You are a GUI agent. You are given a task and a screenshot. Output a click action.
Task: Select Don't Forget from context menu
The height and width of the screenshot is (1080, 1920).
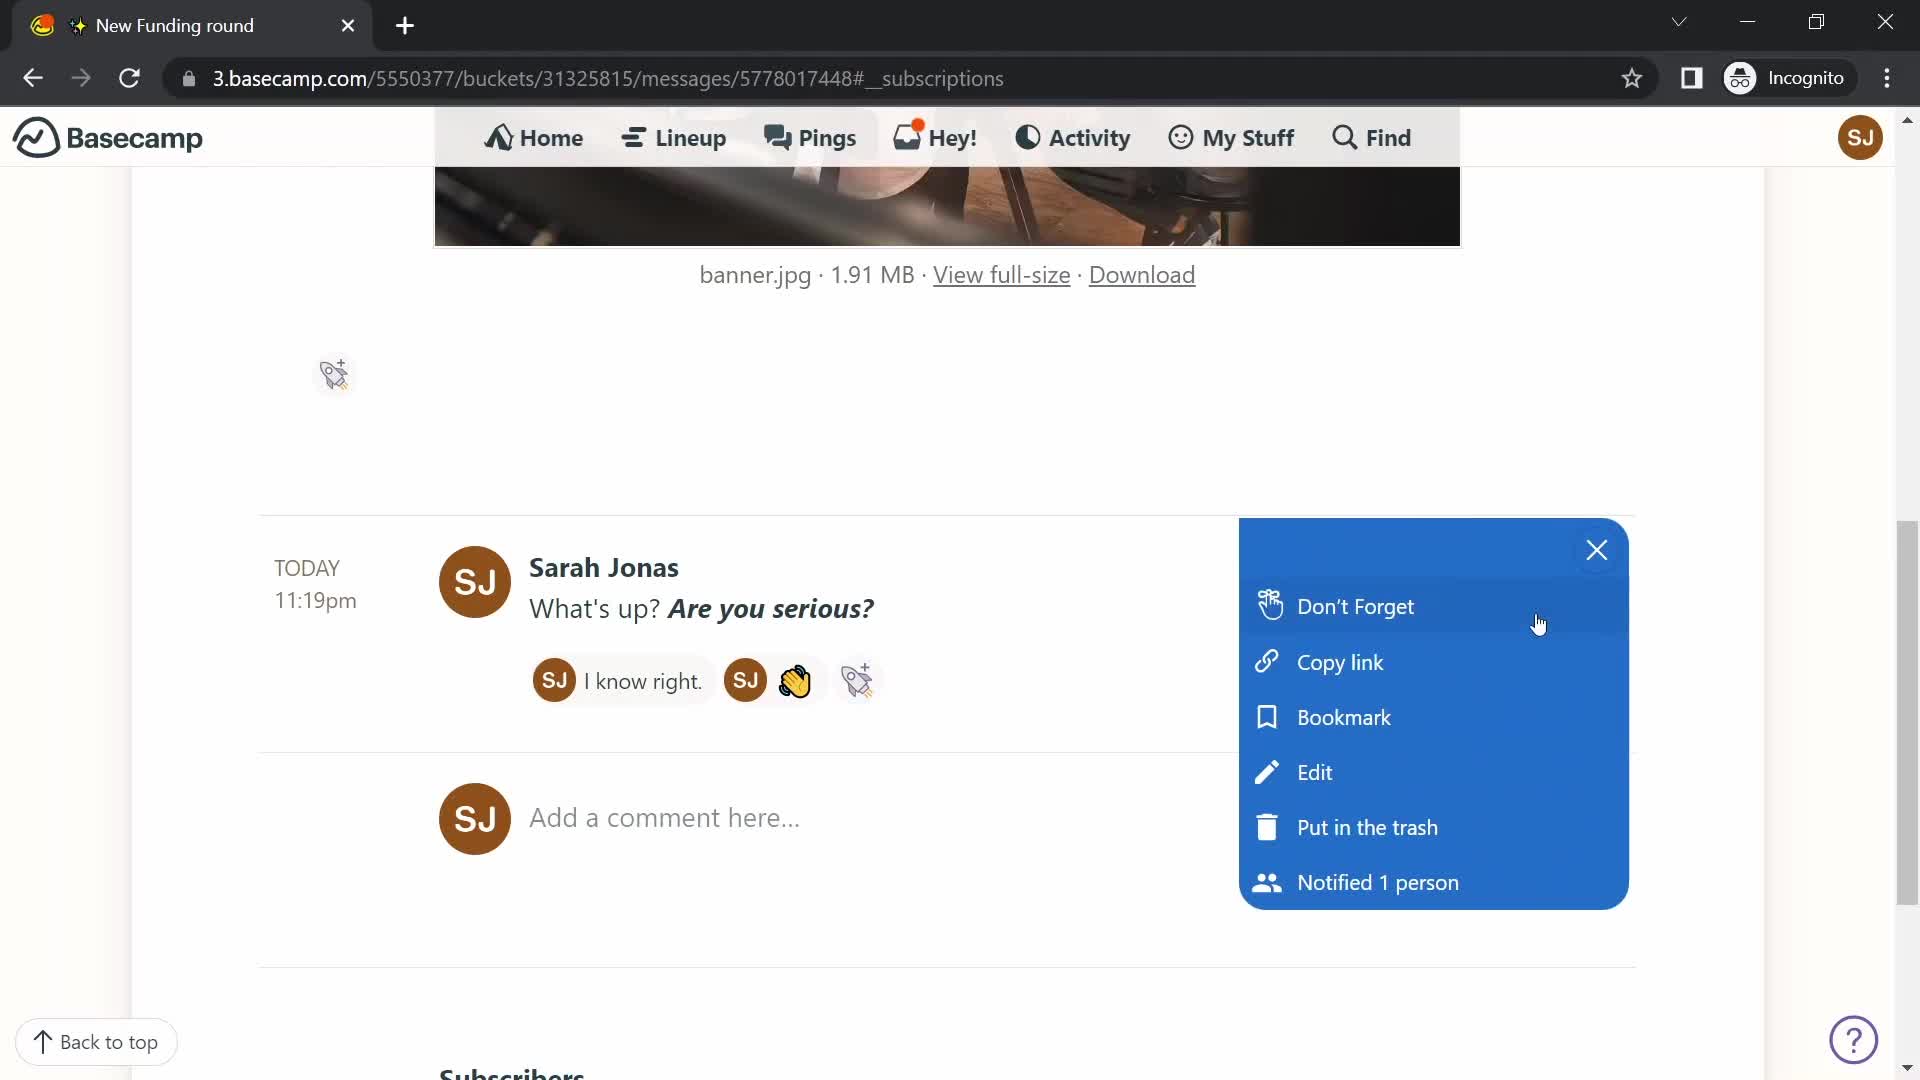[1356, 605]
